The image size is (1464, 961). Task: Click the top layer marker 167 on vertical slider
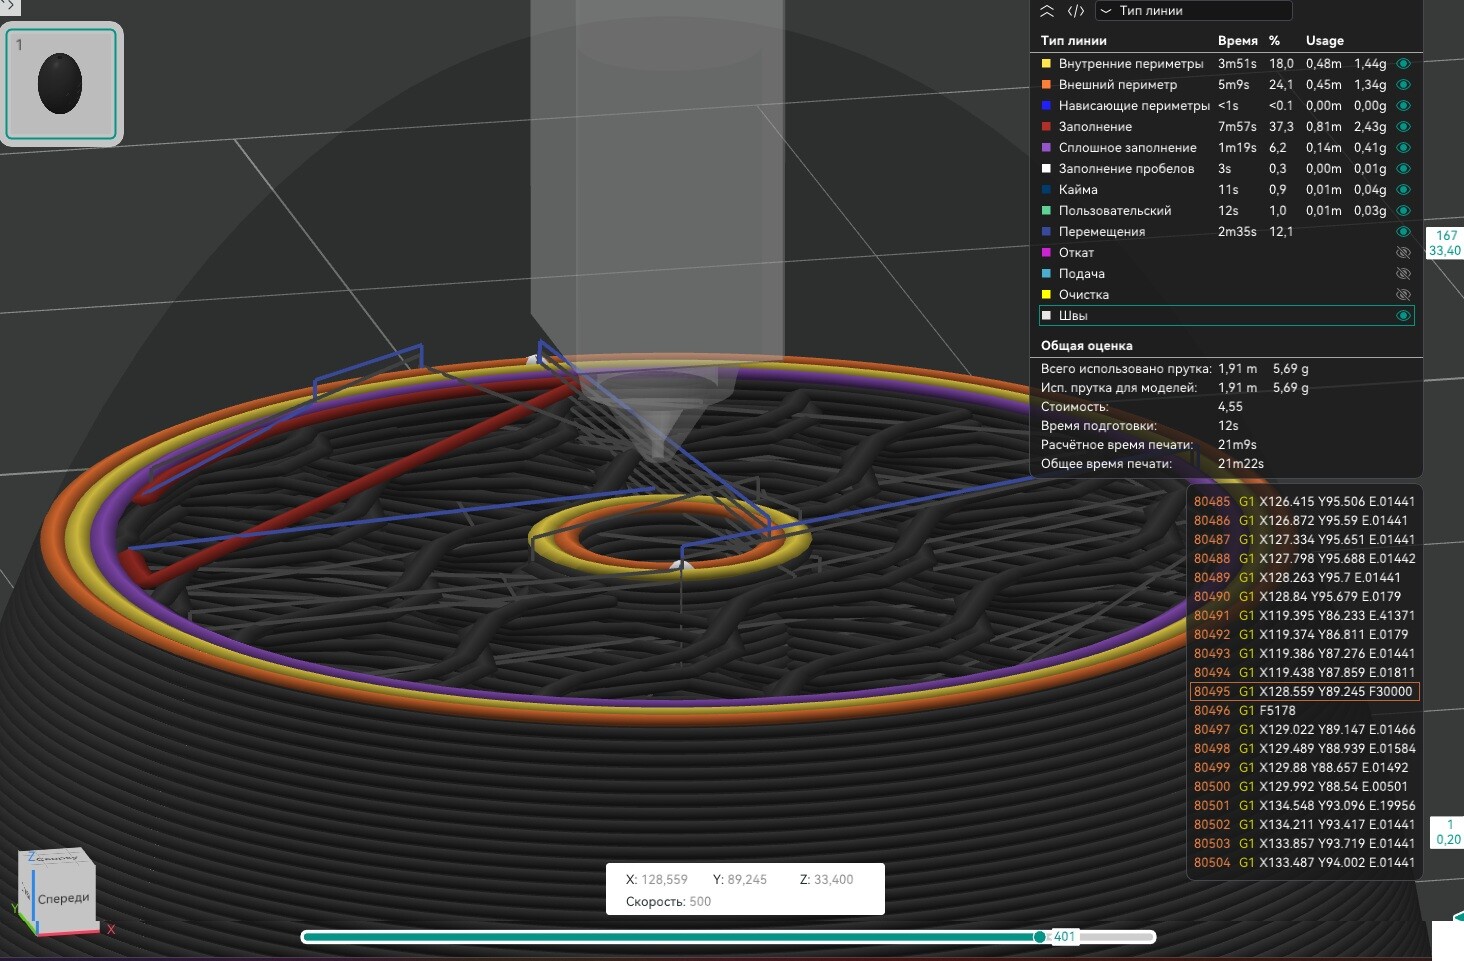pyautogui.click(x=1445, y=242)
